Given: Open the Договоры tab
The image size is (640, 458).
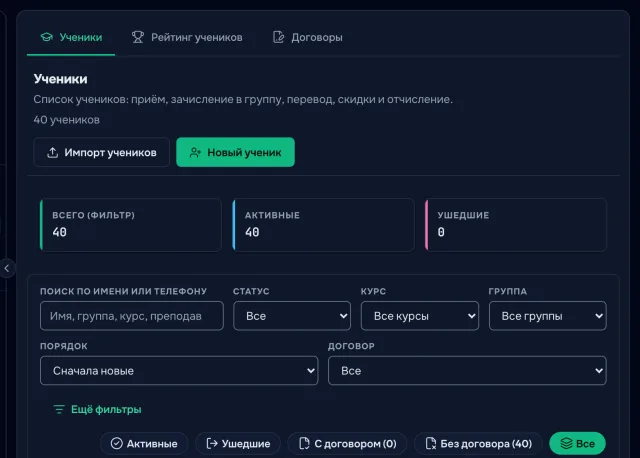Looking at the screenshot, I should (308, 38).
